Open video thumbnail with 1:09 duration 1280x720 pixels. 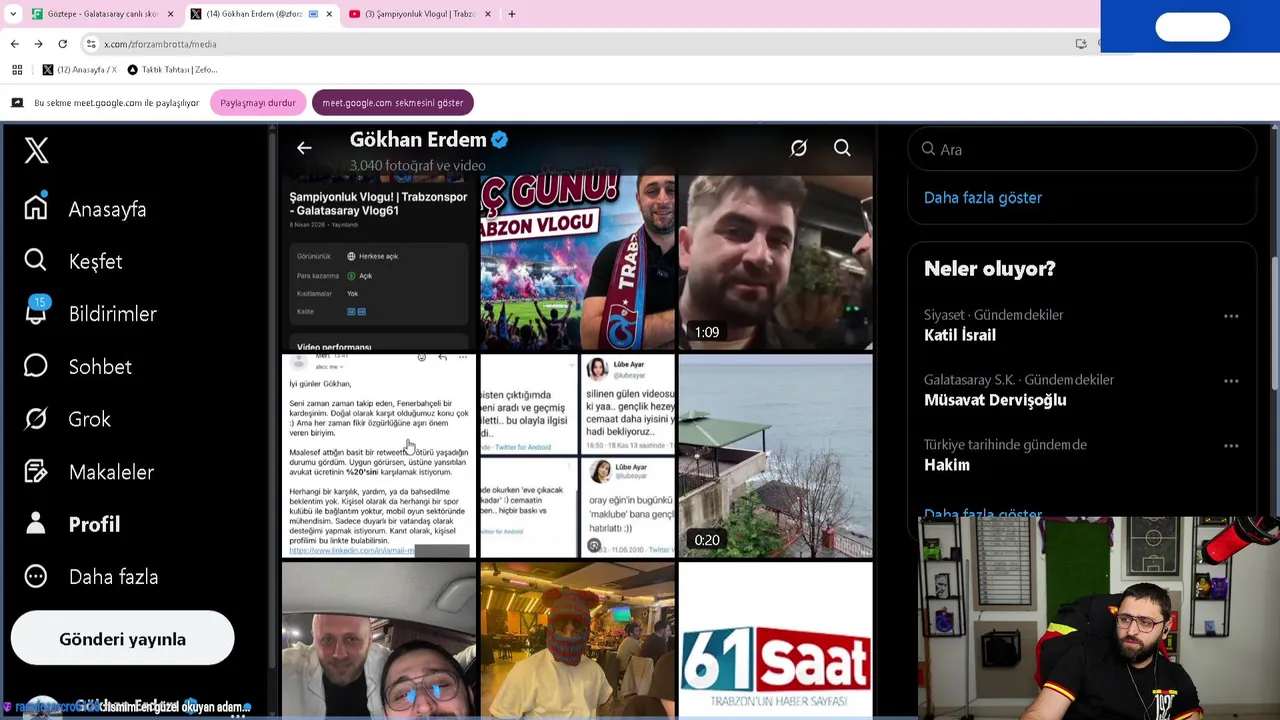[x=775, y=263]
